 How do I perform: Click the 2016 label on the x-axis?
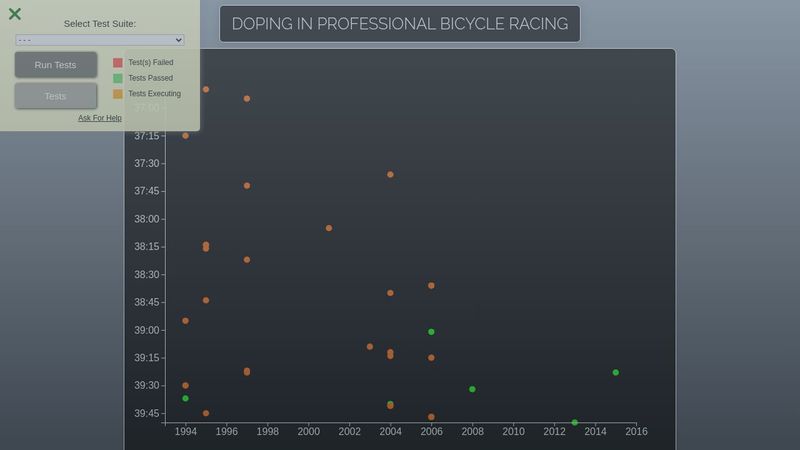pyautogui.click(x=636, y=432)
